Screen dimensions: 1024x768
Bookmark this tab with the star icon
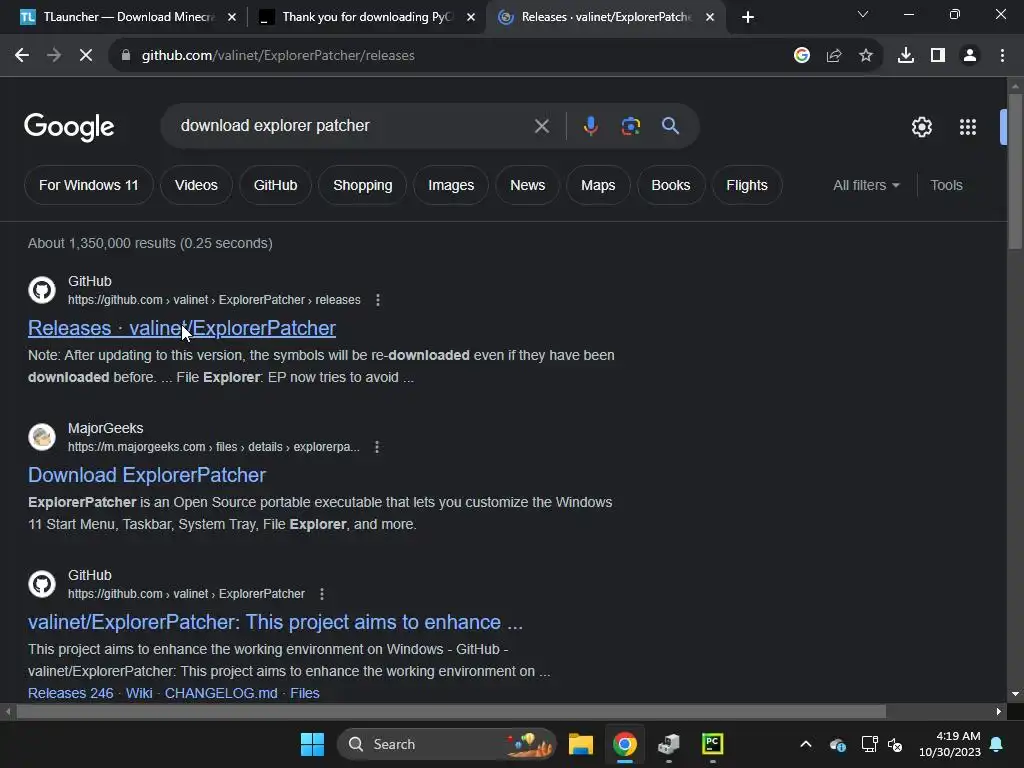click(866, 56)
